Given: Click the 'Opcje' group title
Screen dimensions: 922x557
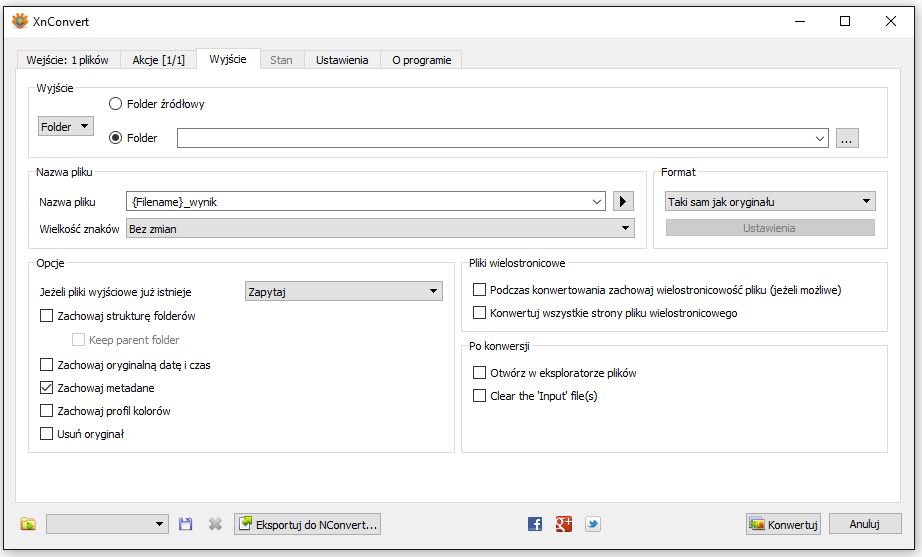Looking at the screenshot, I should pyautogui.click(x=50, y=263).
